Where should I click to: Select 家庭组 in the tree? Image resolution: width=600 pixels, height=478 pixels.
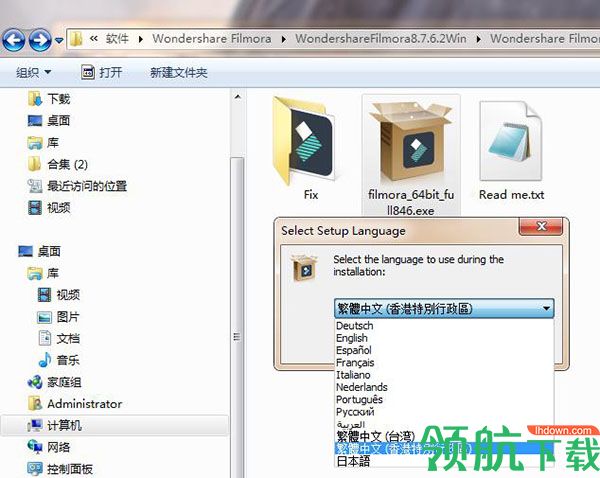pos(54,382)
